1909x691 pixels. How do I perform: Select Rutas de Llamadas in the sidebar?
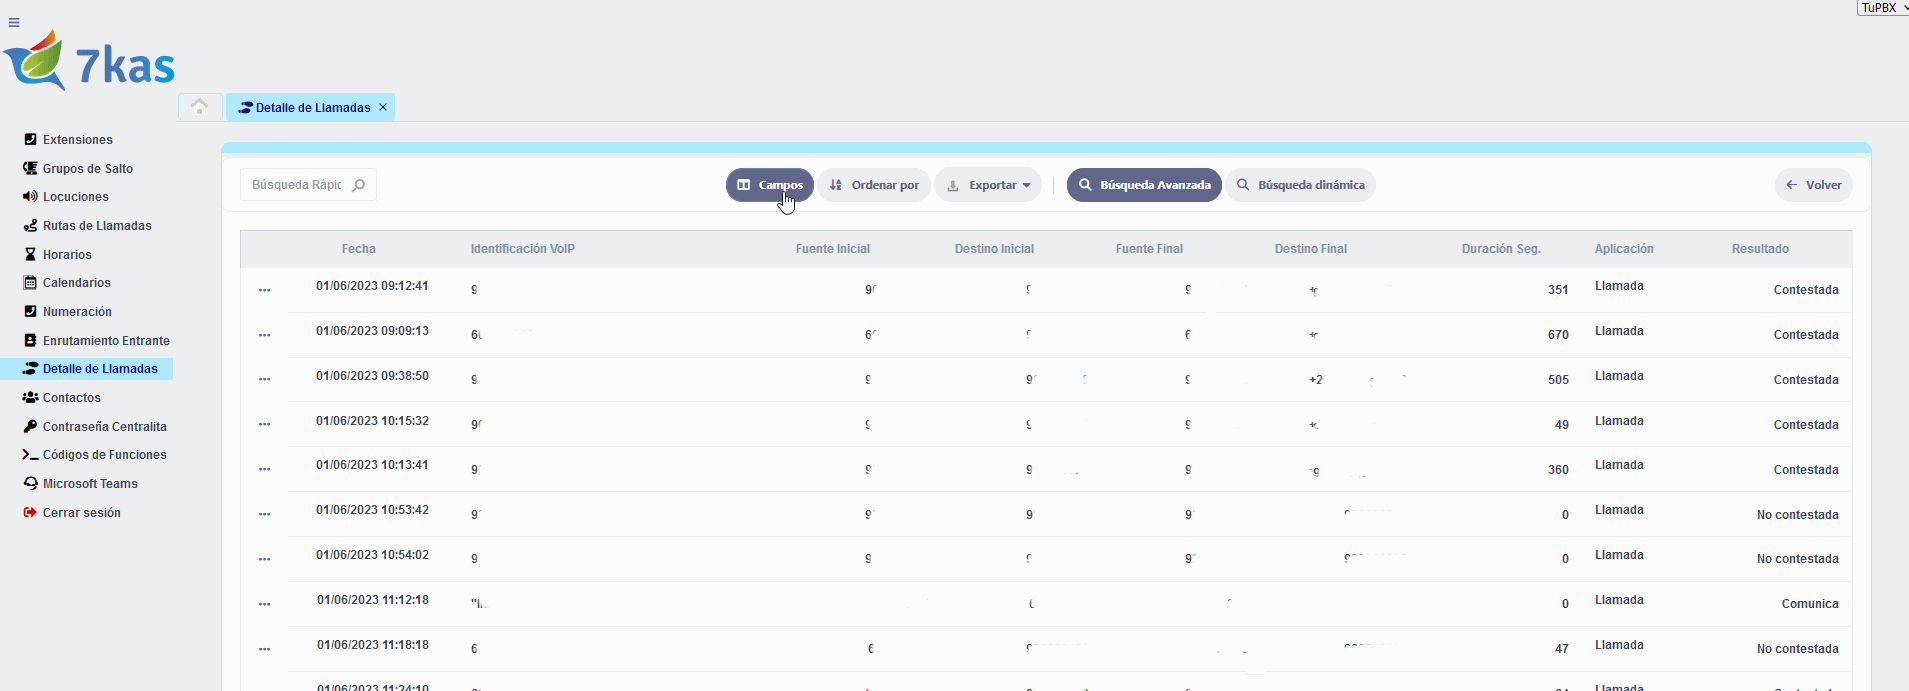(97, 226)
